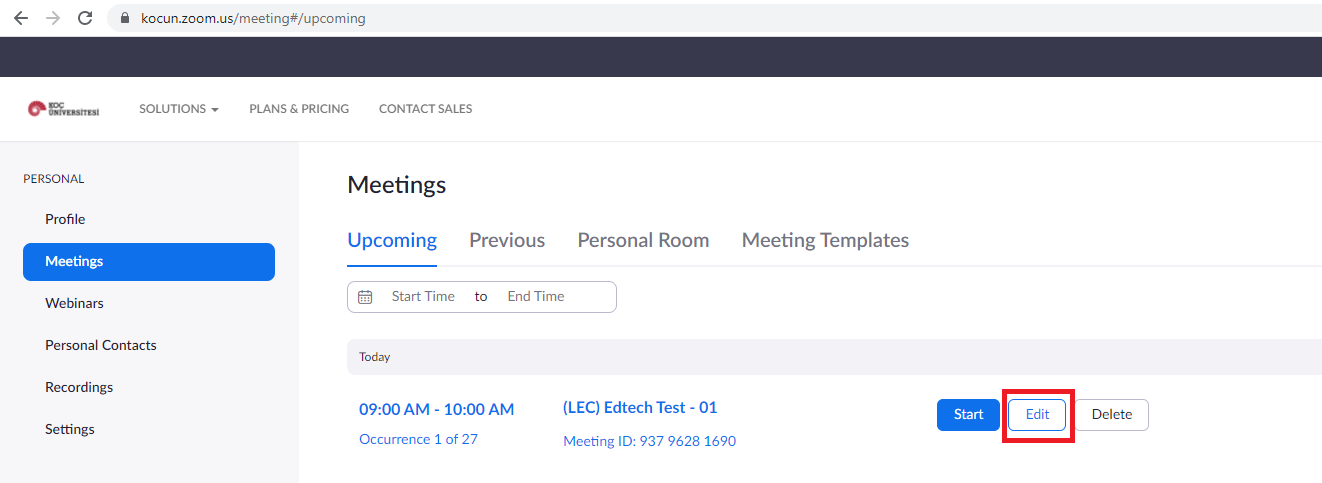Click the browser forward arrow
This screenshot has width=1322, height=483.
tap(52, 18)
